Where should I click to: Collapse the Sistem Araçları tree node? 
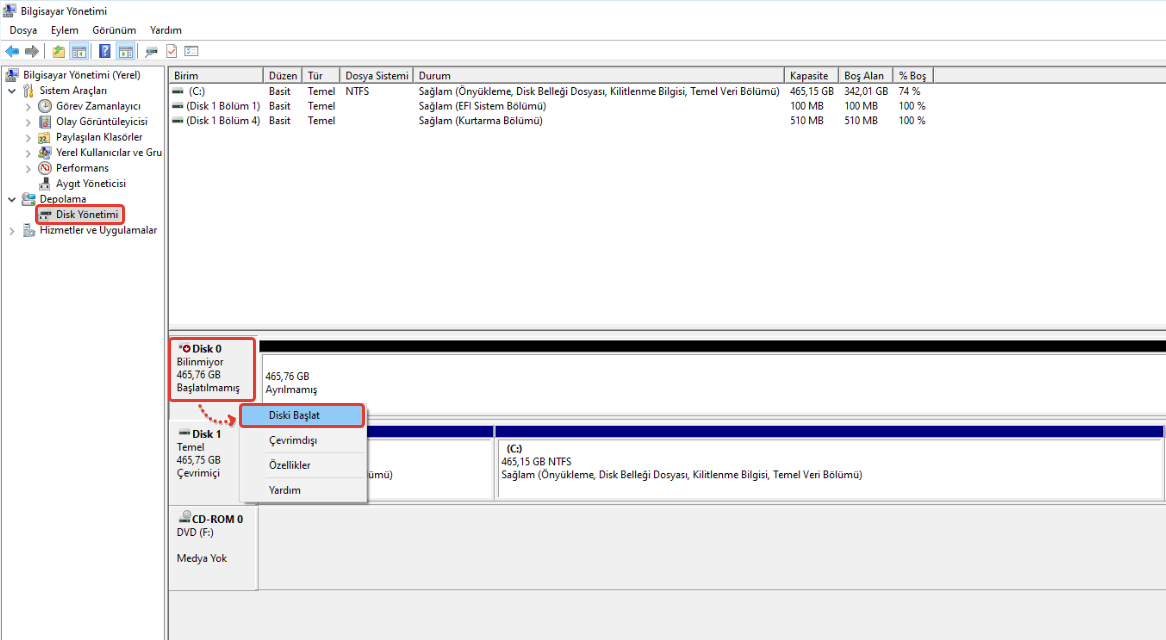12,91
